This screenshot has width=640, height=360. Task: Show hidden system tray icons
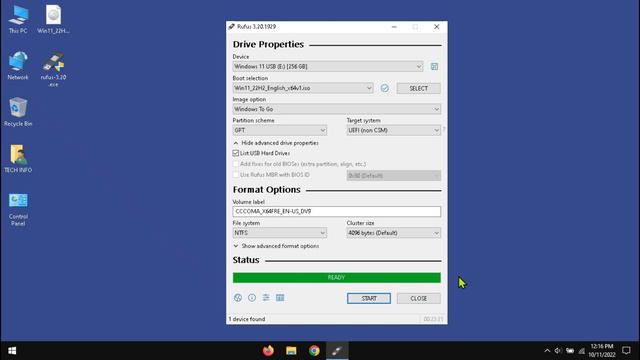click(x=547, y=351)
